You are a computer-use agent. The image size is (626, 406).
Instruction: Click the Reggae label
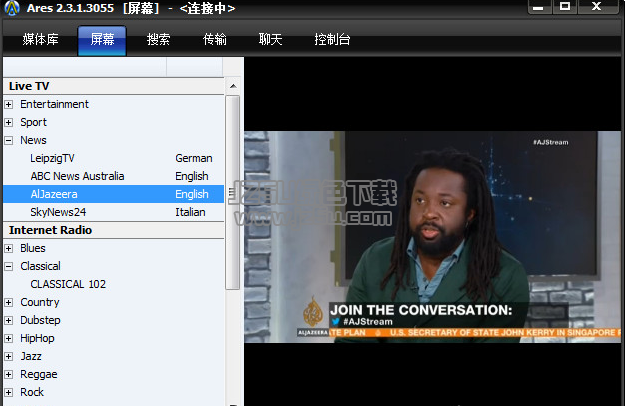click(x=39, y=374)
